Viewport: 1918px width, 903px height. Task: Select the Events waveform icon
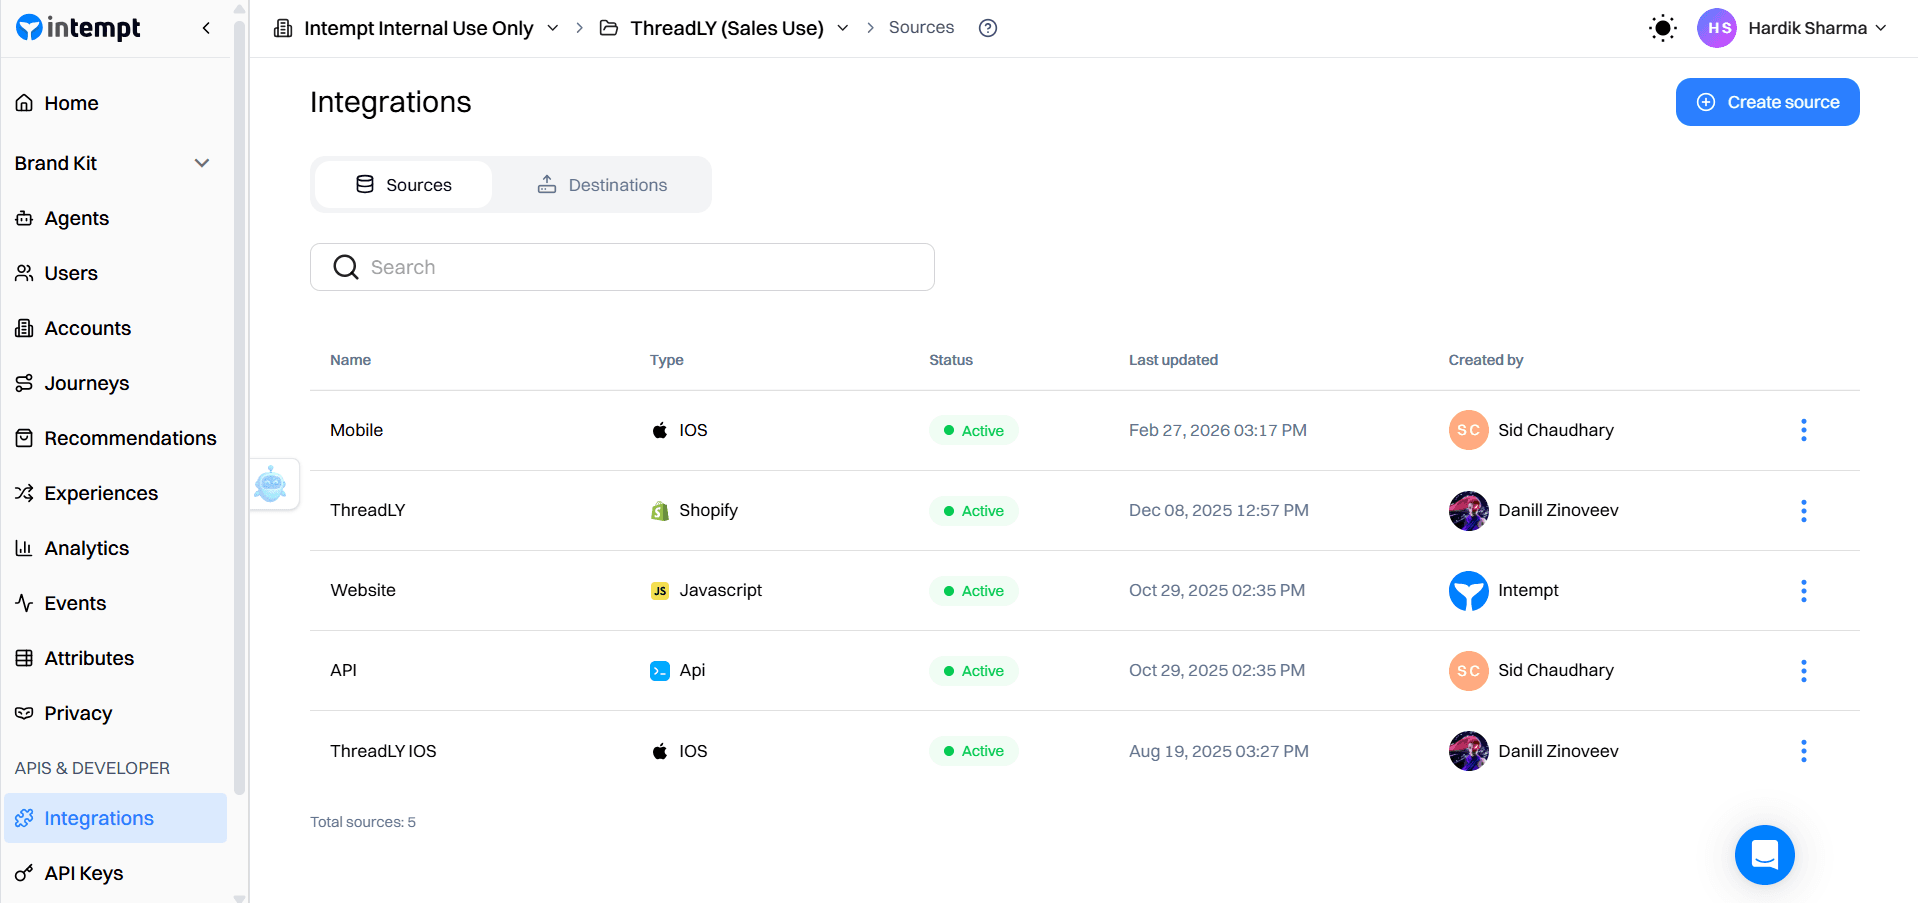25,603
